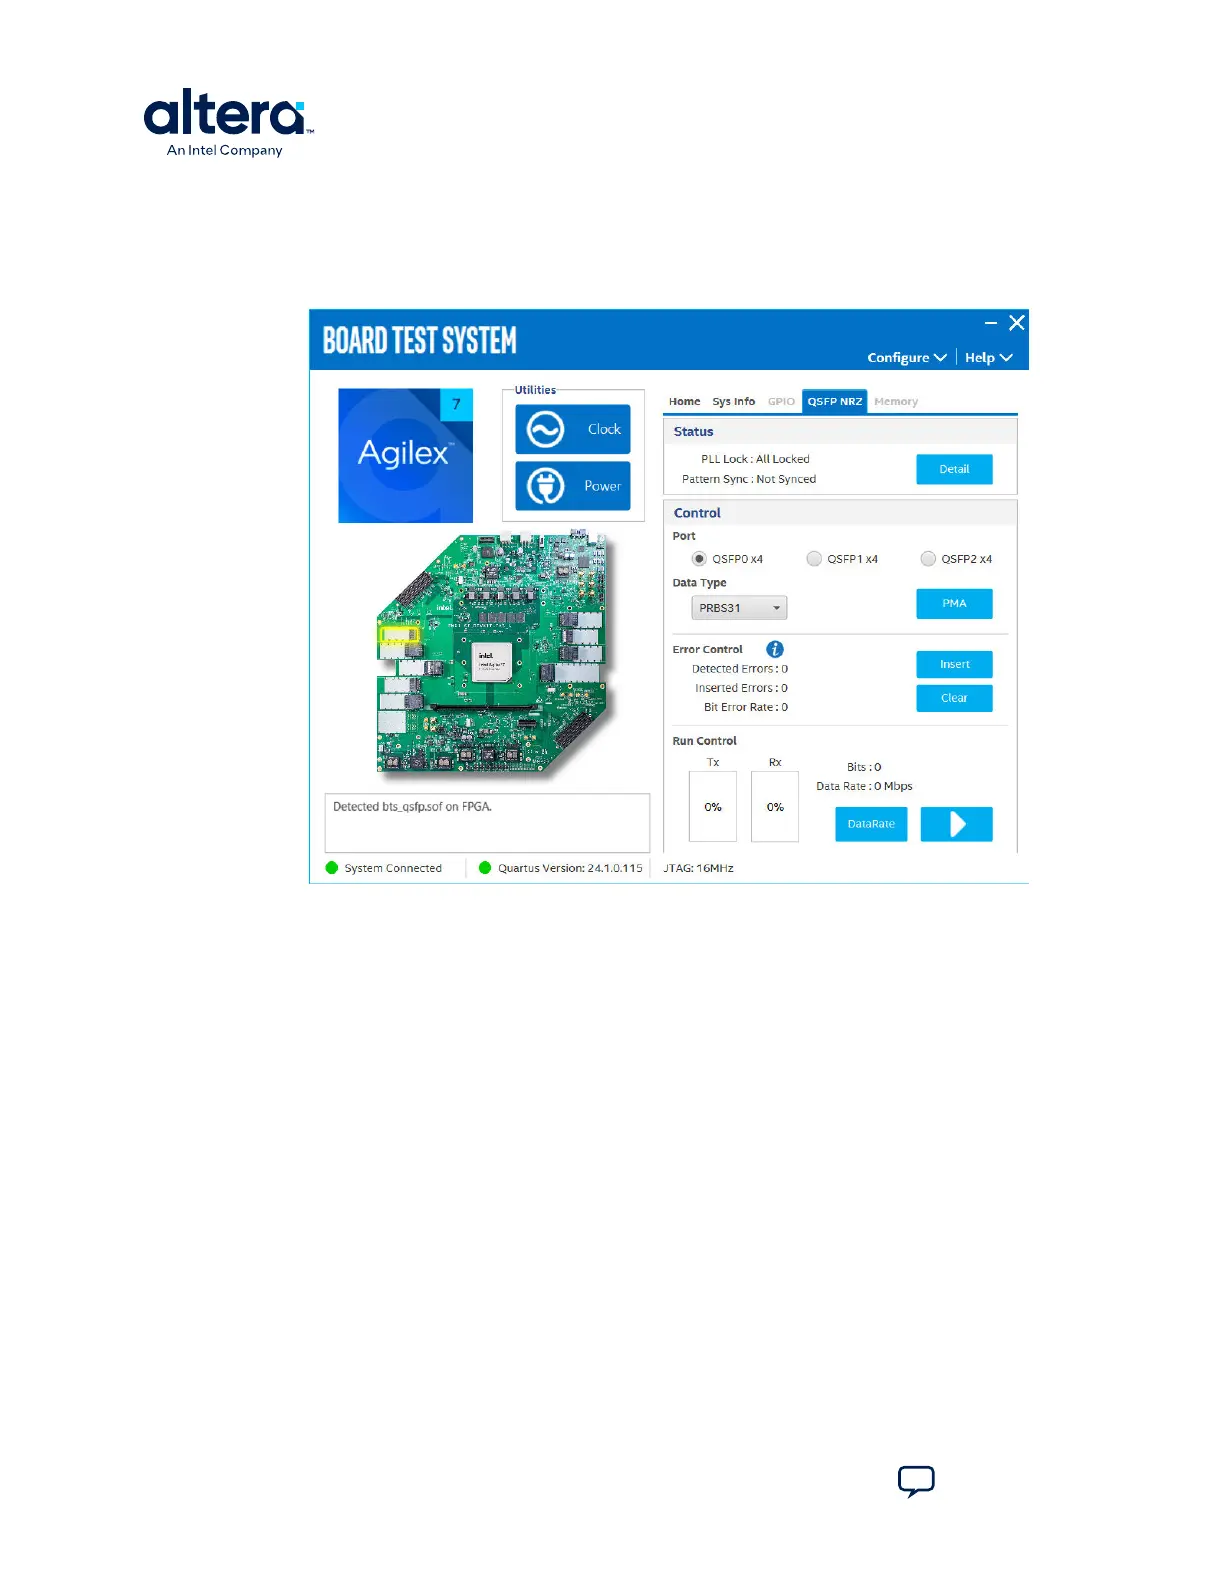Select the QSFP1 x4 port

tap(814, 559)
